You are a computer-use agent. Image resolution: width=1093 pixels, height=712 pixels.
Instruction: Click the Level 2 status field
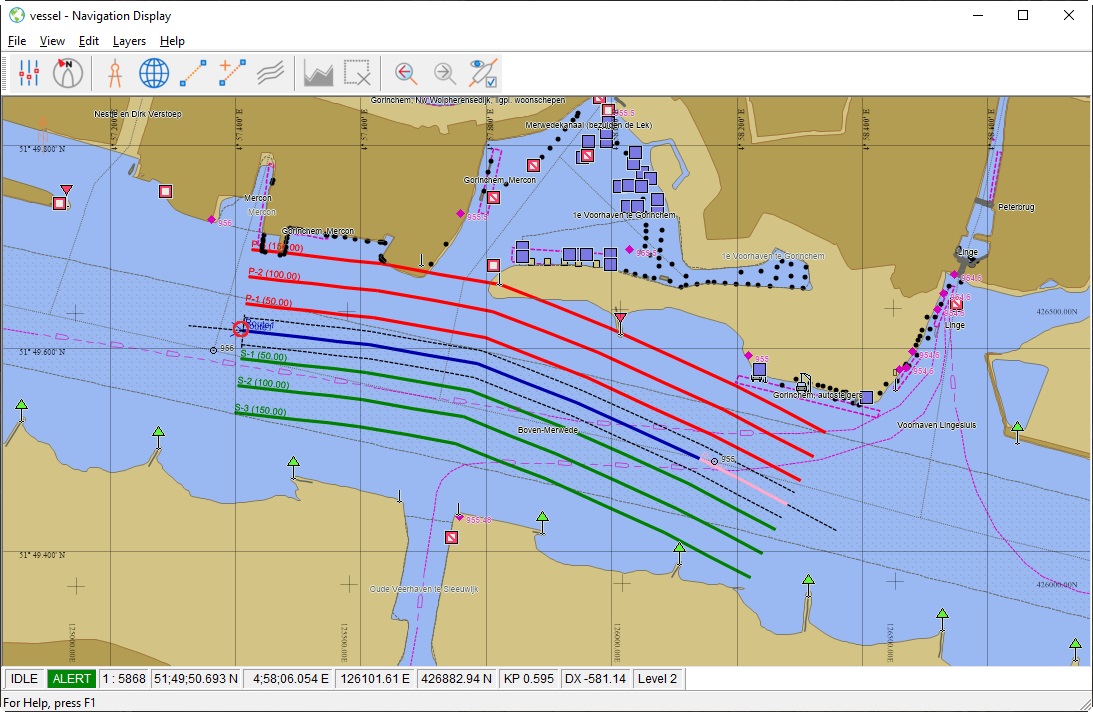tap(658, 679)
